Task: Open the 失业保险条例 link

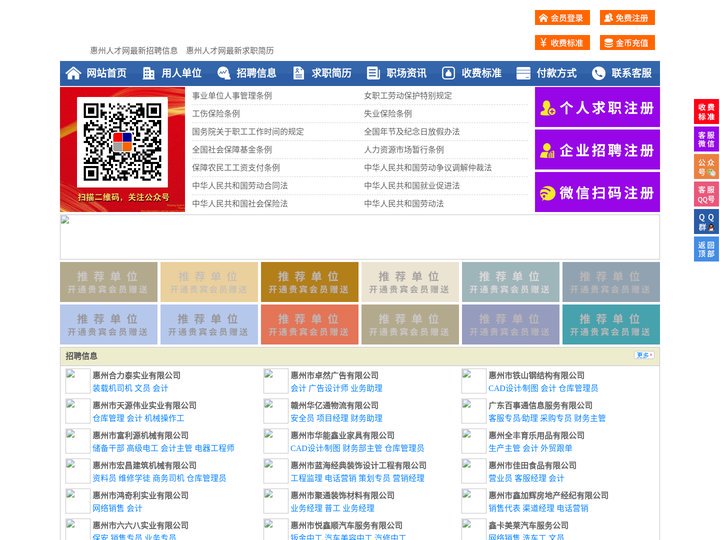Action: click(388, 113)
